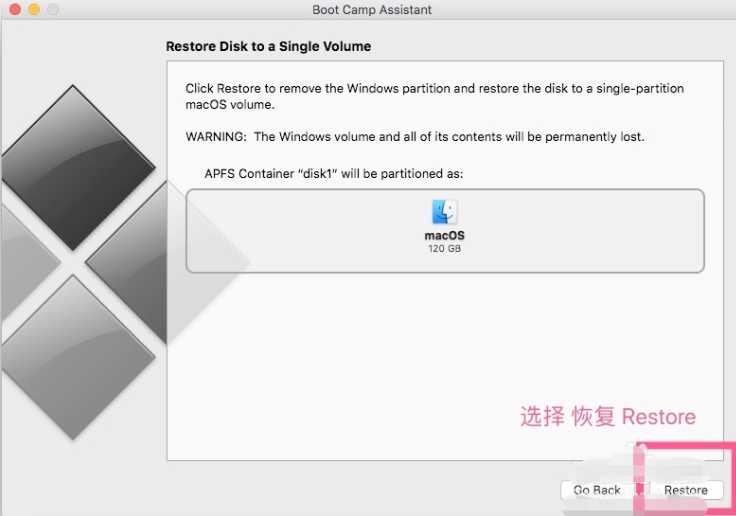Click right diamond of Boot Camp logo
The width and height of the screenshot is (736, 516).
140,260
